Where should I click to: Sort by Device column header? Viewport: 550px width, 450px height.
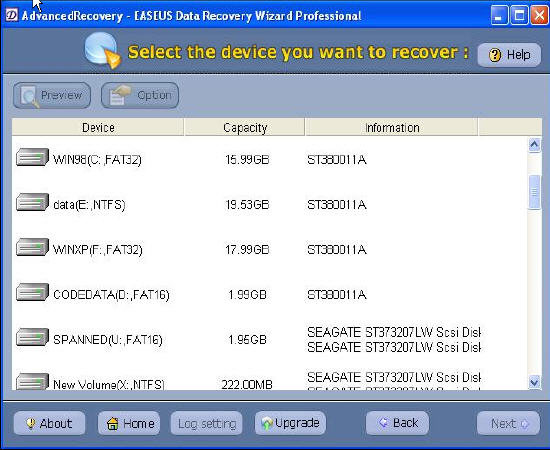point(98,127)
